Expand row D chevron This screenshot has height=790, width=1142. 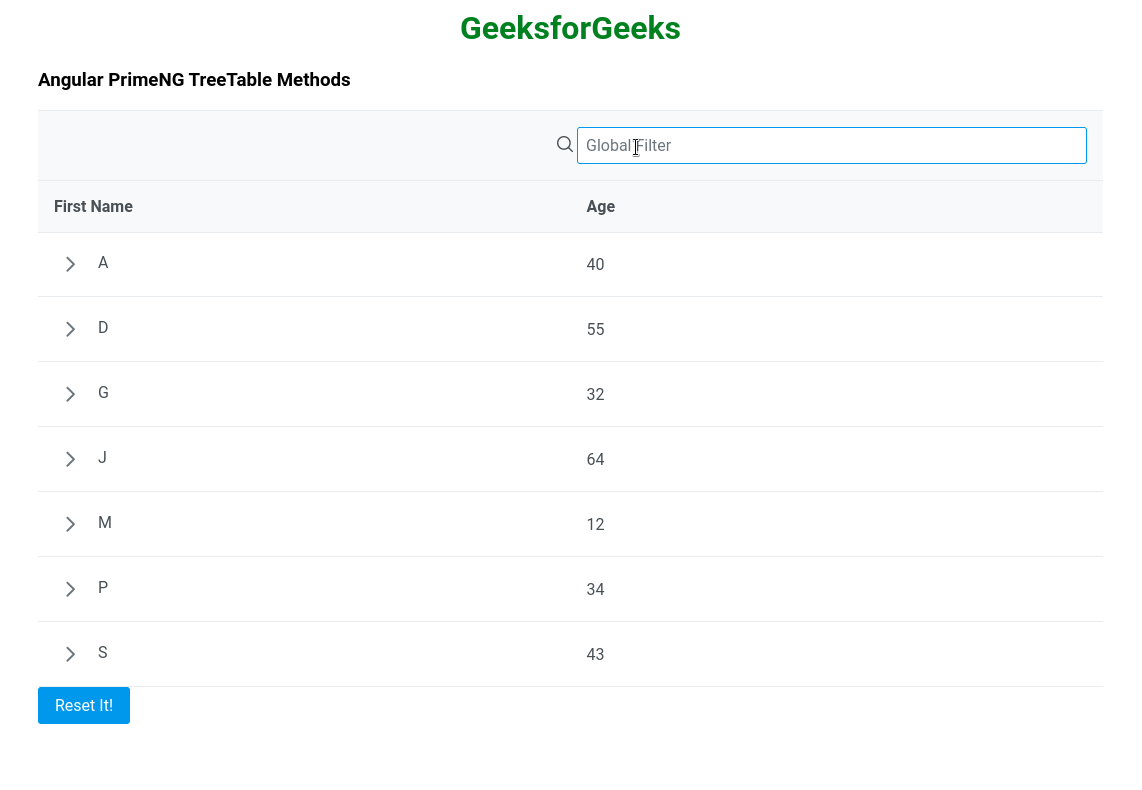(x=70, y=329)
